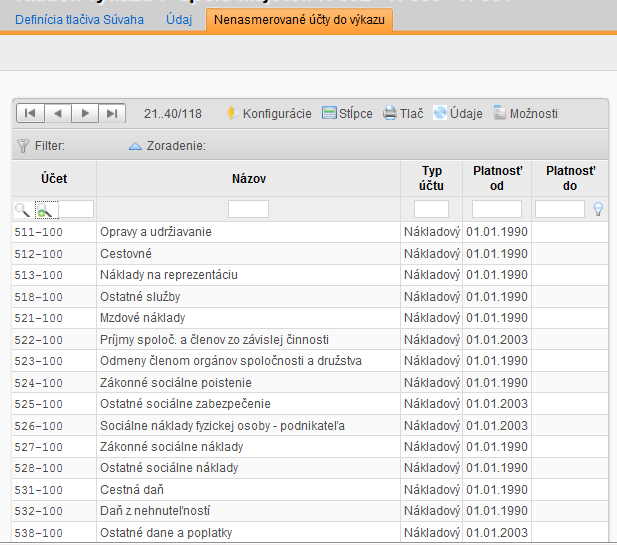Select account 511-100 cell

(x=54, y=232)
